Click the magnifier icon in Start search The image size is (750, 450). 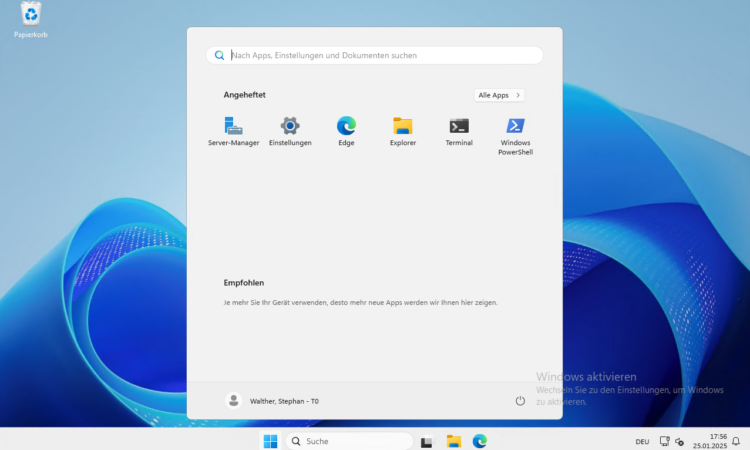pyautogui.click(x=219, y=55)
